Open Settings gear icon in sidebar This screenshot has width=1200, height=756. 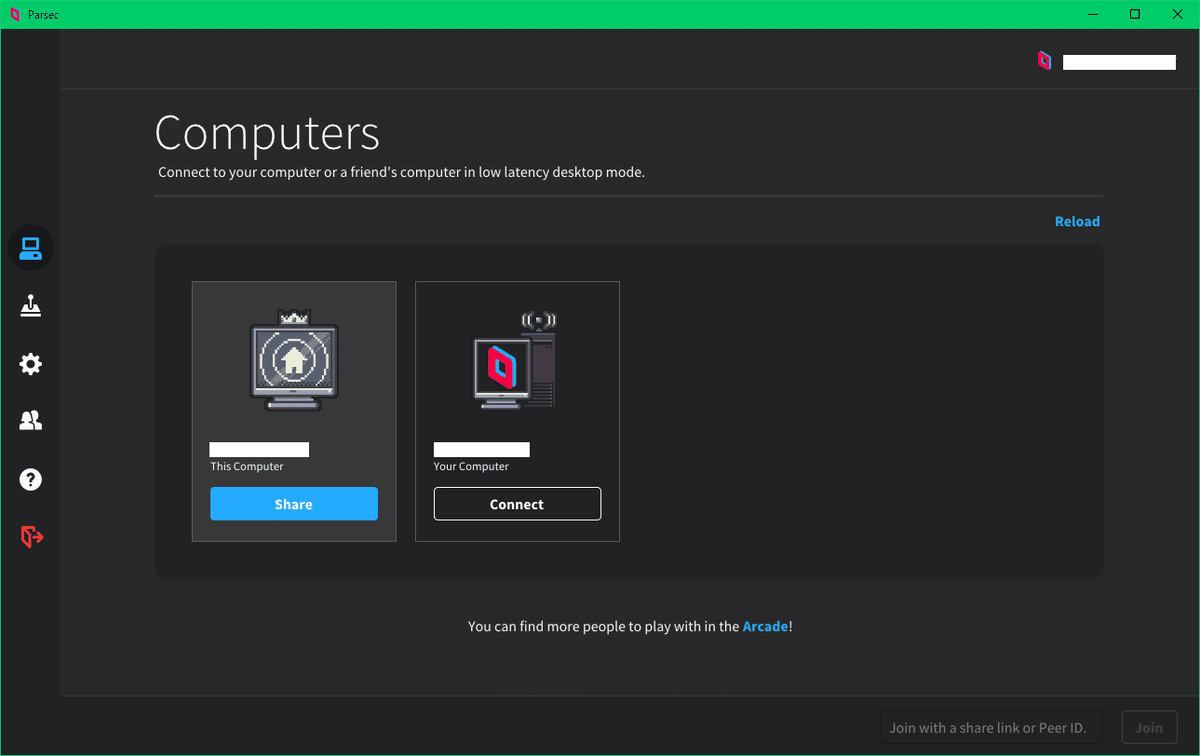point(31,364)
